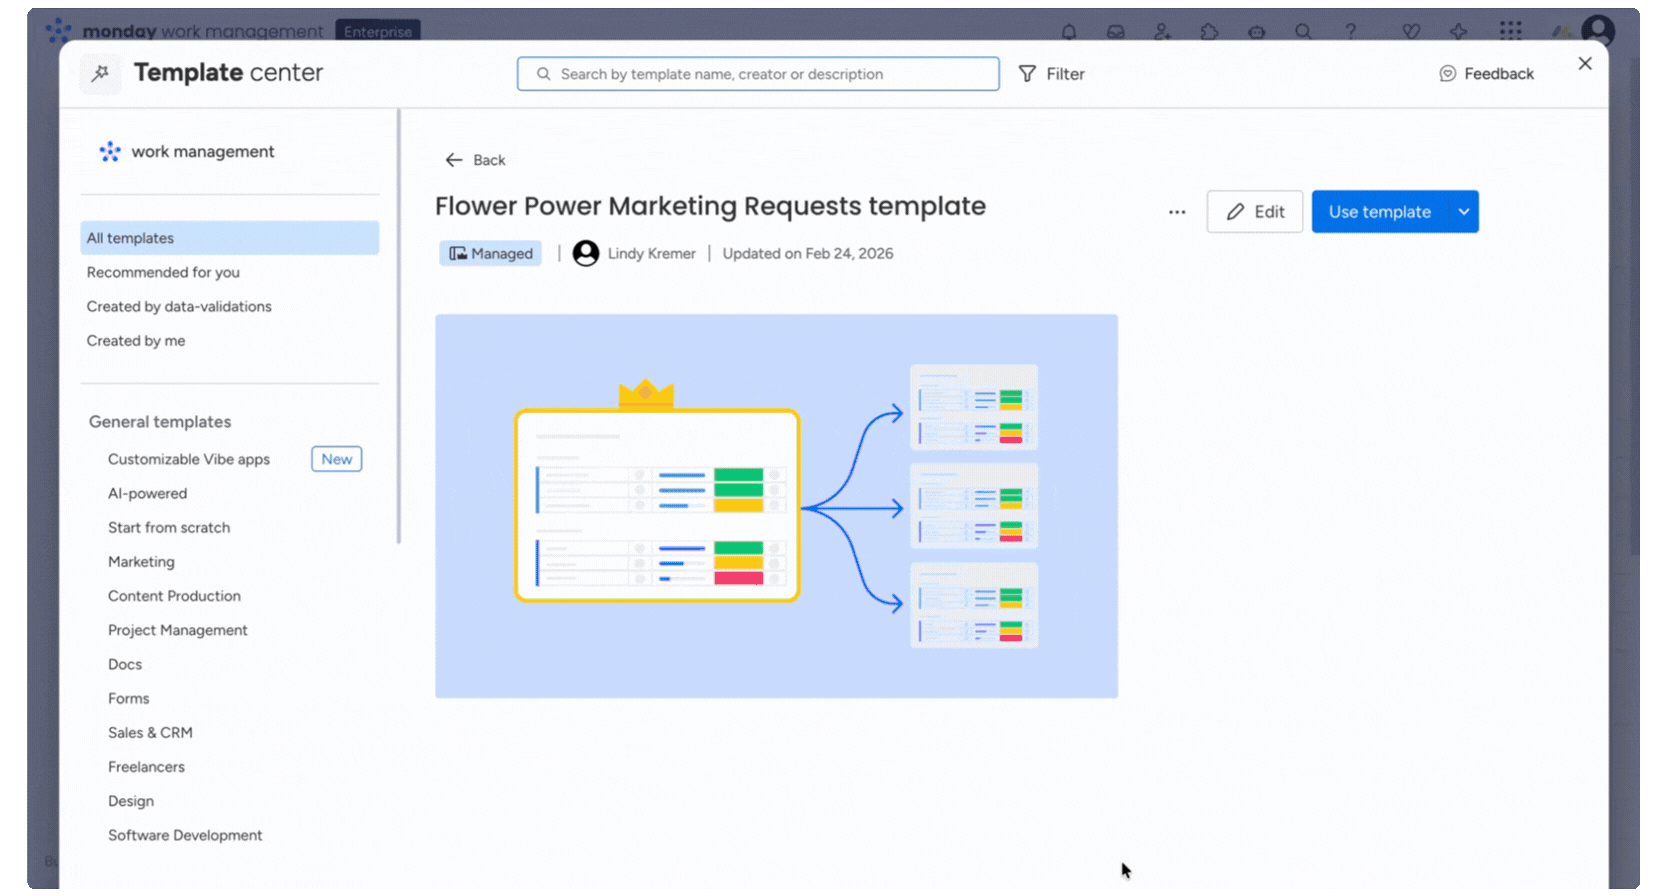Image resolution: width=1668 pixels, height=896 pixels.
Task: Open the three-dot more options menu
Action: (x=1177, y=212)
